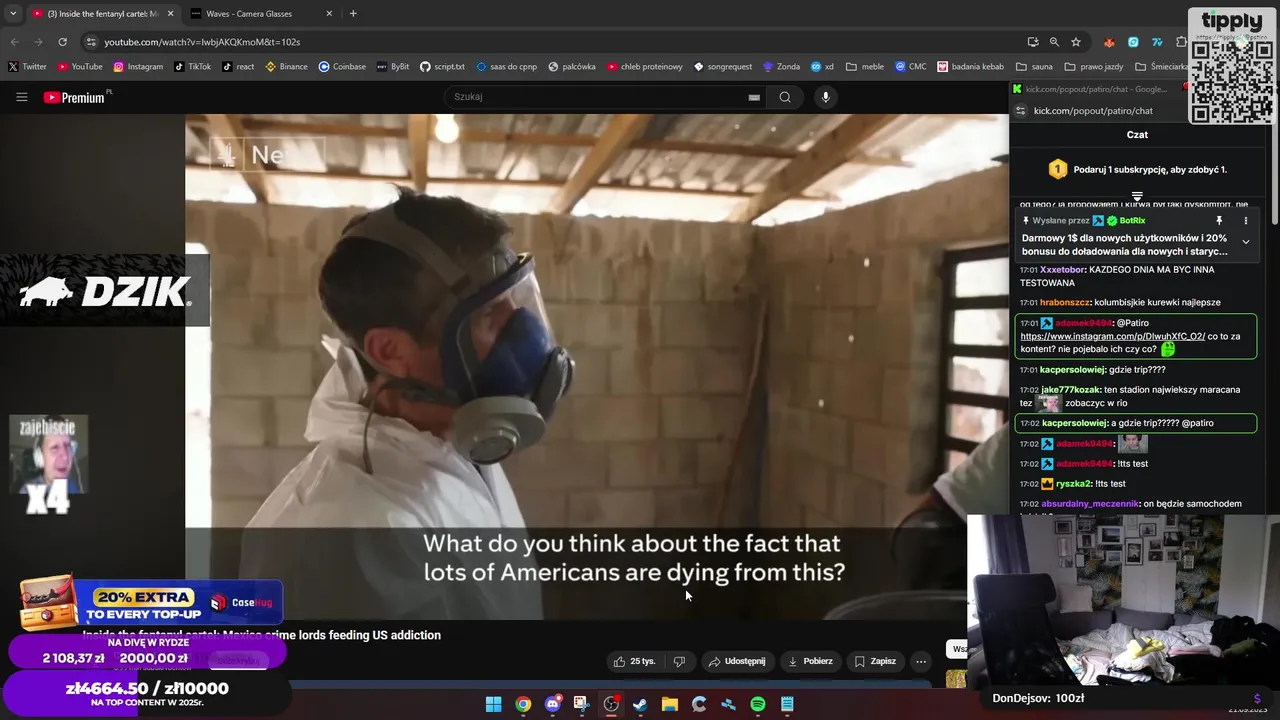Open the zoom magnifier in address bar
Screen dimensions: 1280x720
pos(1054,42)
